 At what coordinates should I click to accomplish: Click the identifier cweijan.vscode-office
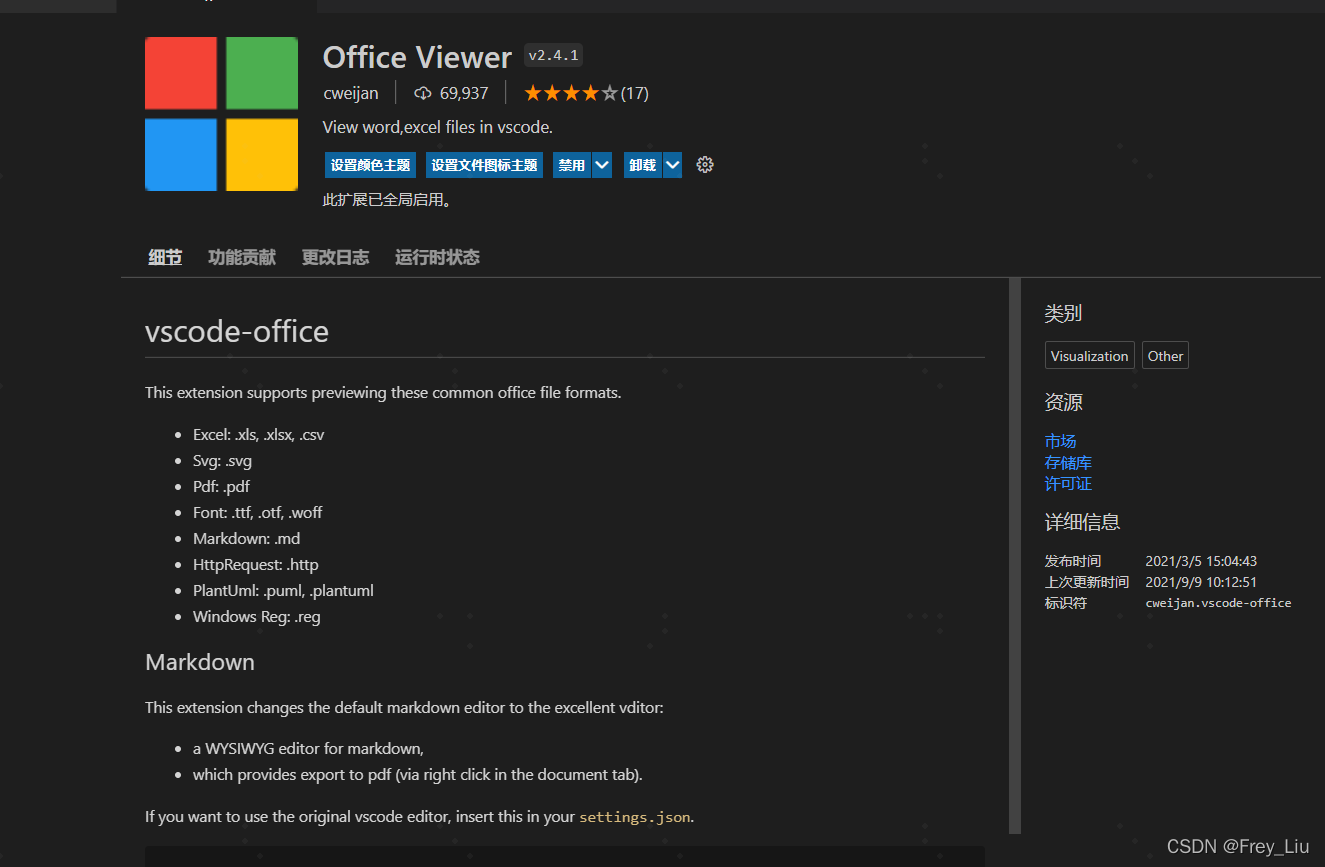(1218, 603)
